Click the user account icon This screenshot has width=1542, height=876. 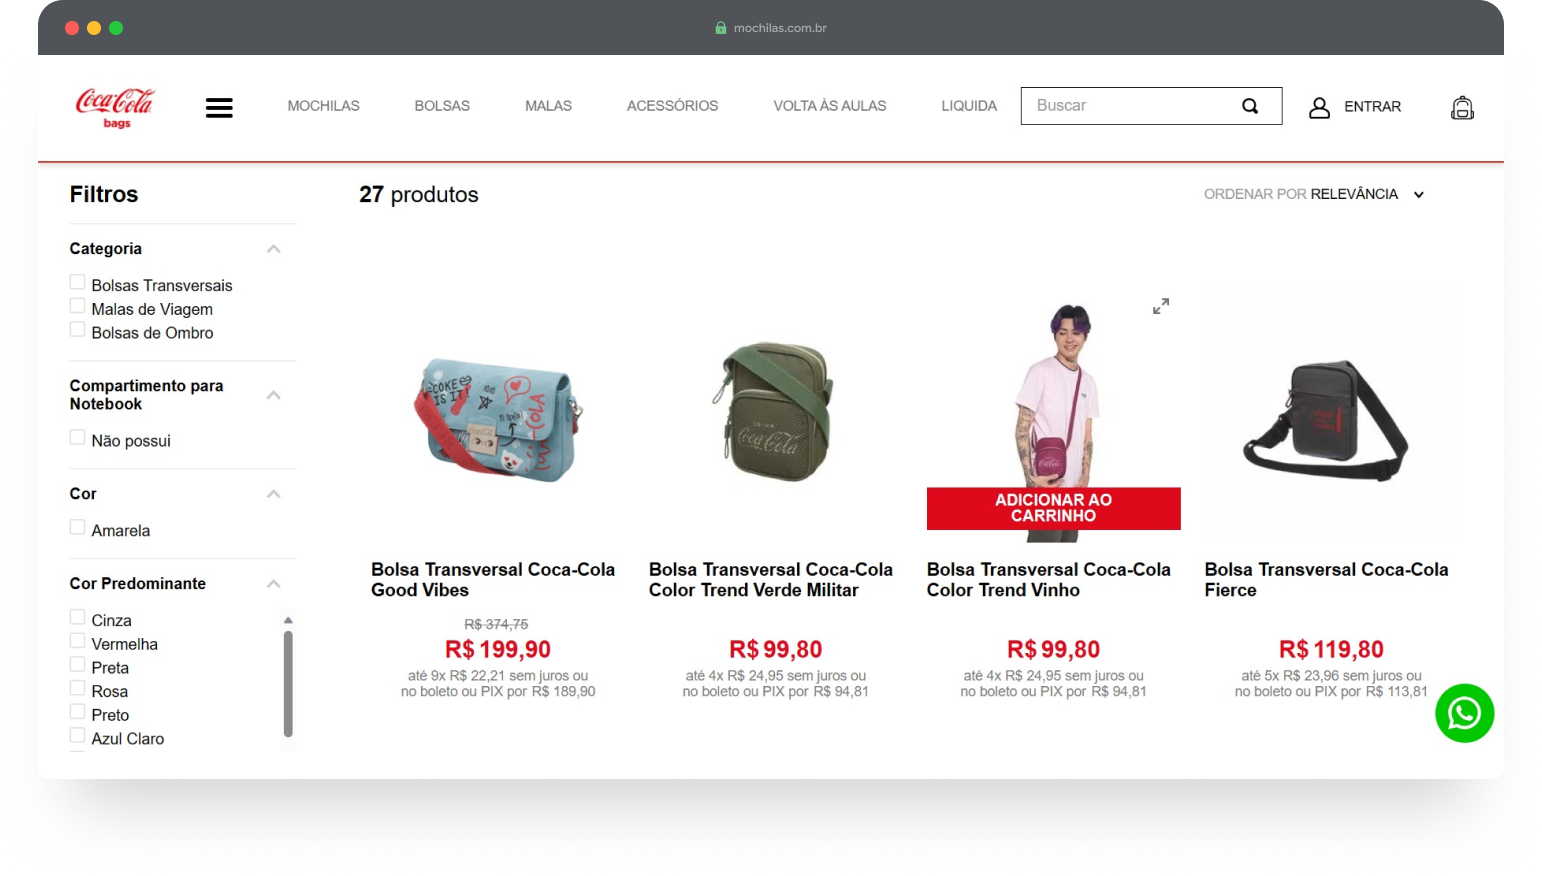pos(1319,107)
